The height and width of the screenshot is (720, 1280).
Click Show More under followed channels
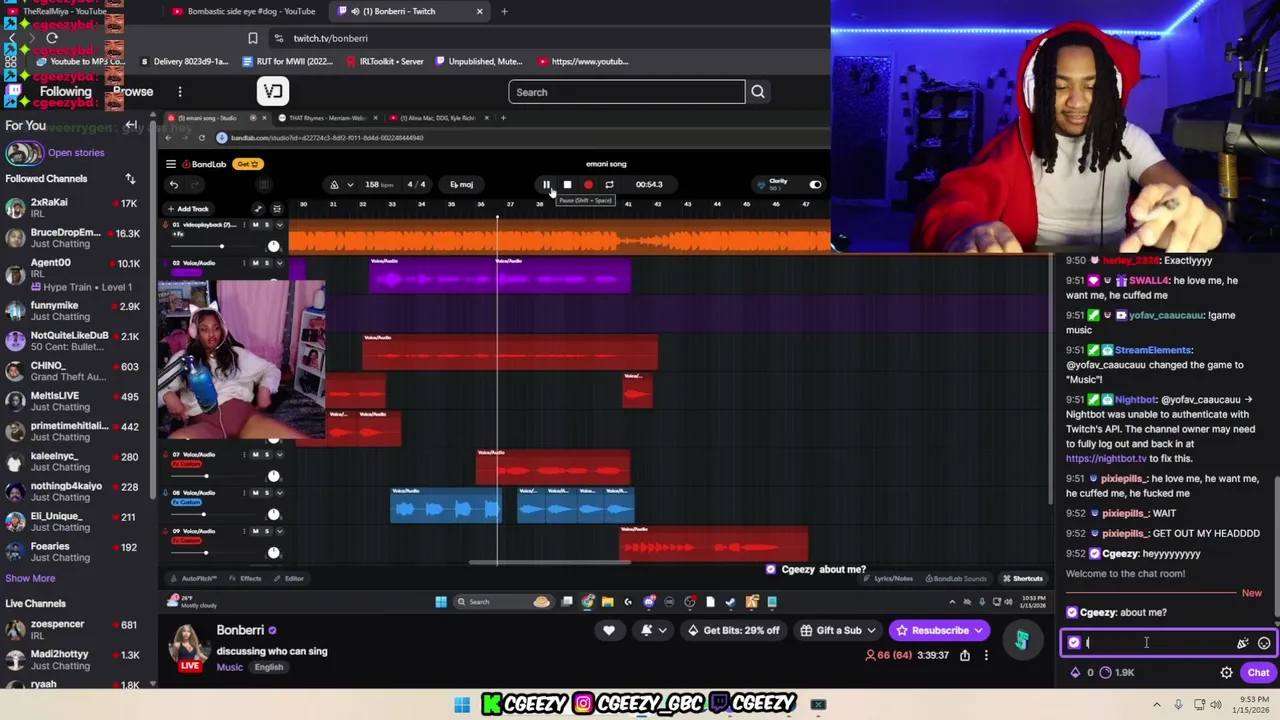(x=30, y=578)
